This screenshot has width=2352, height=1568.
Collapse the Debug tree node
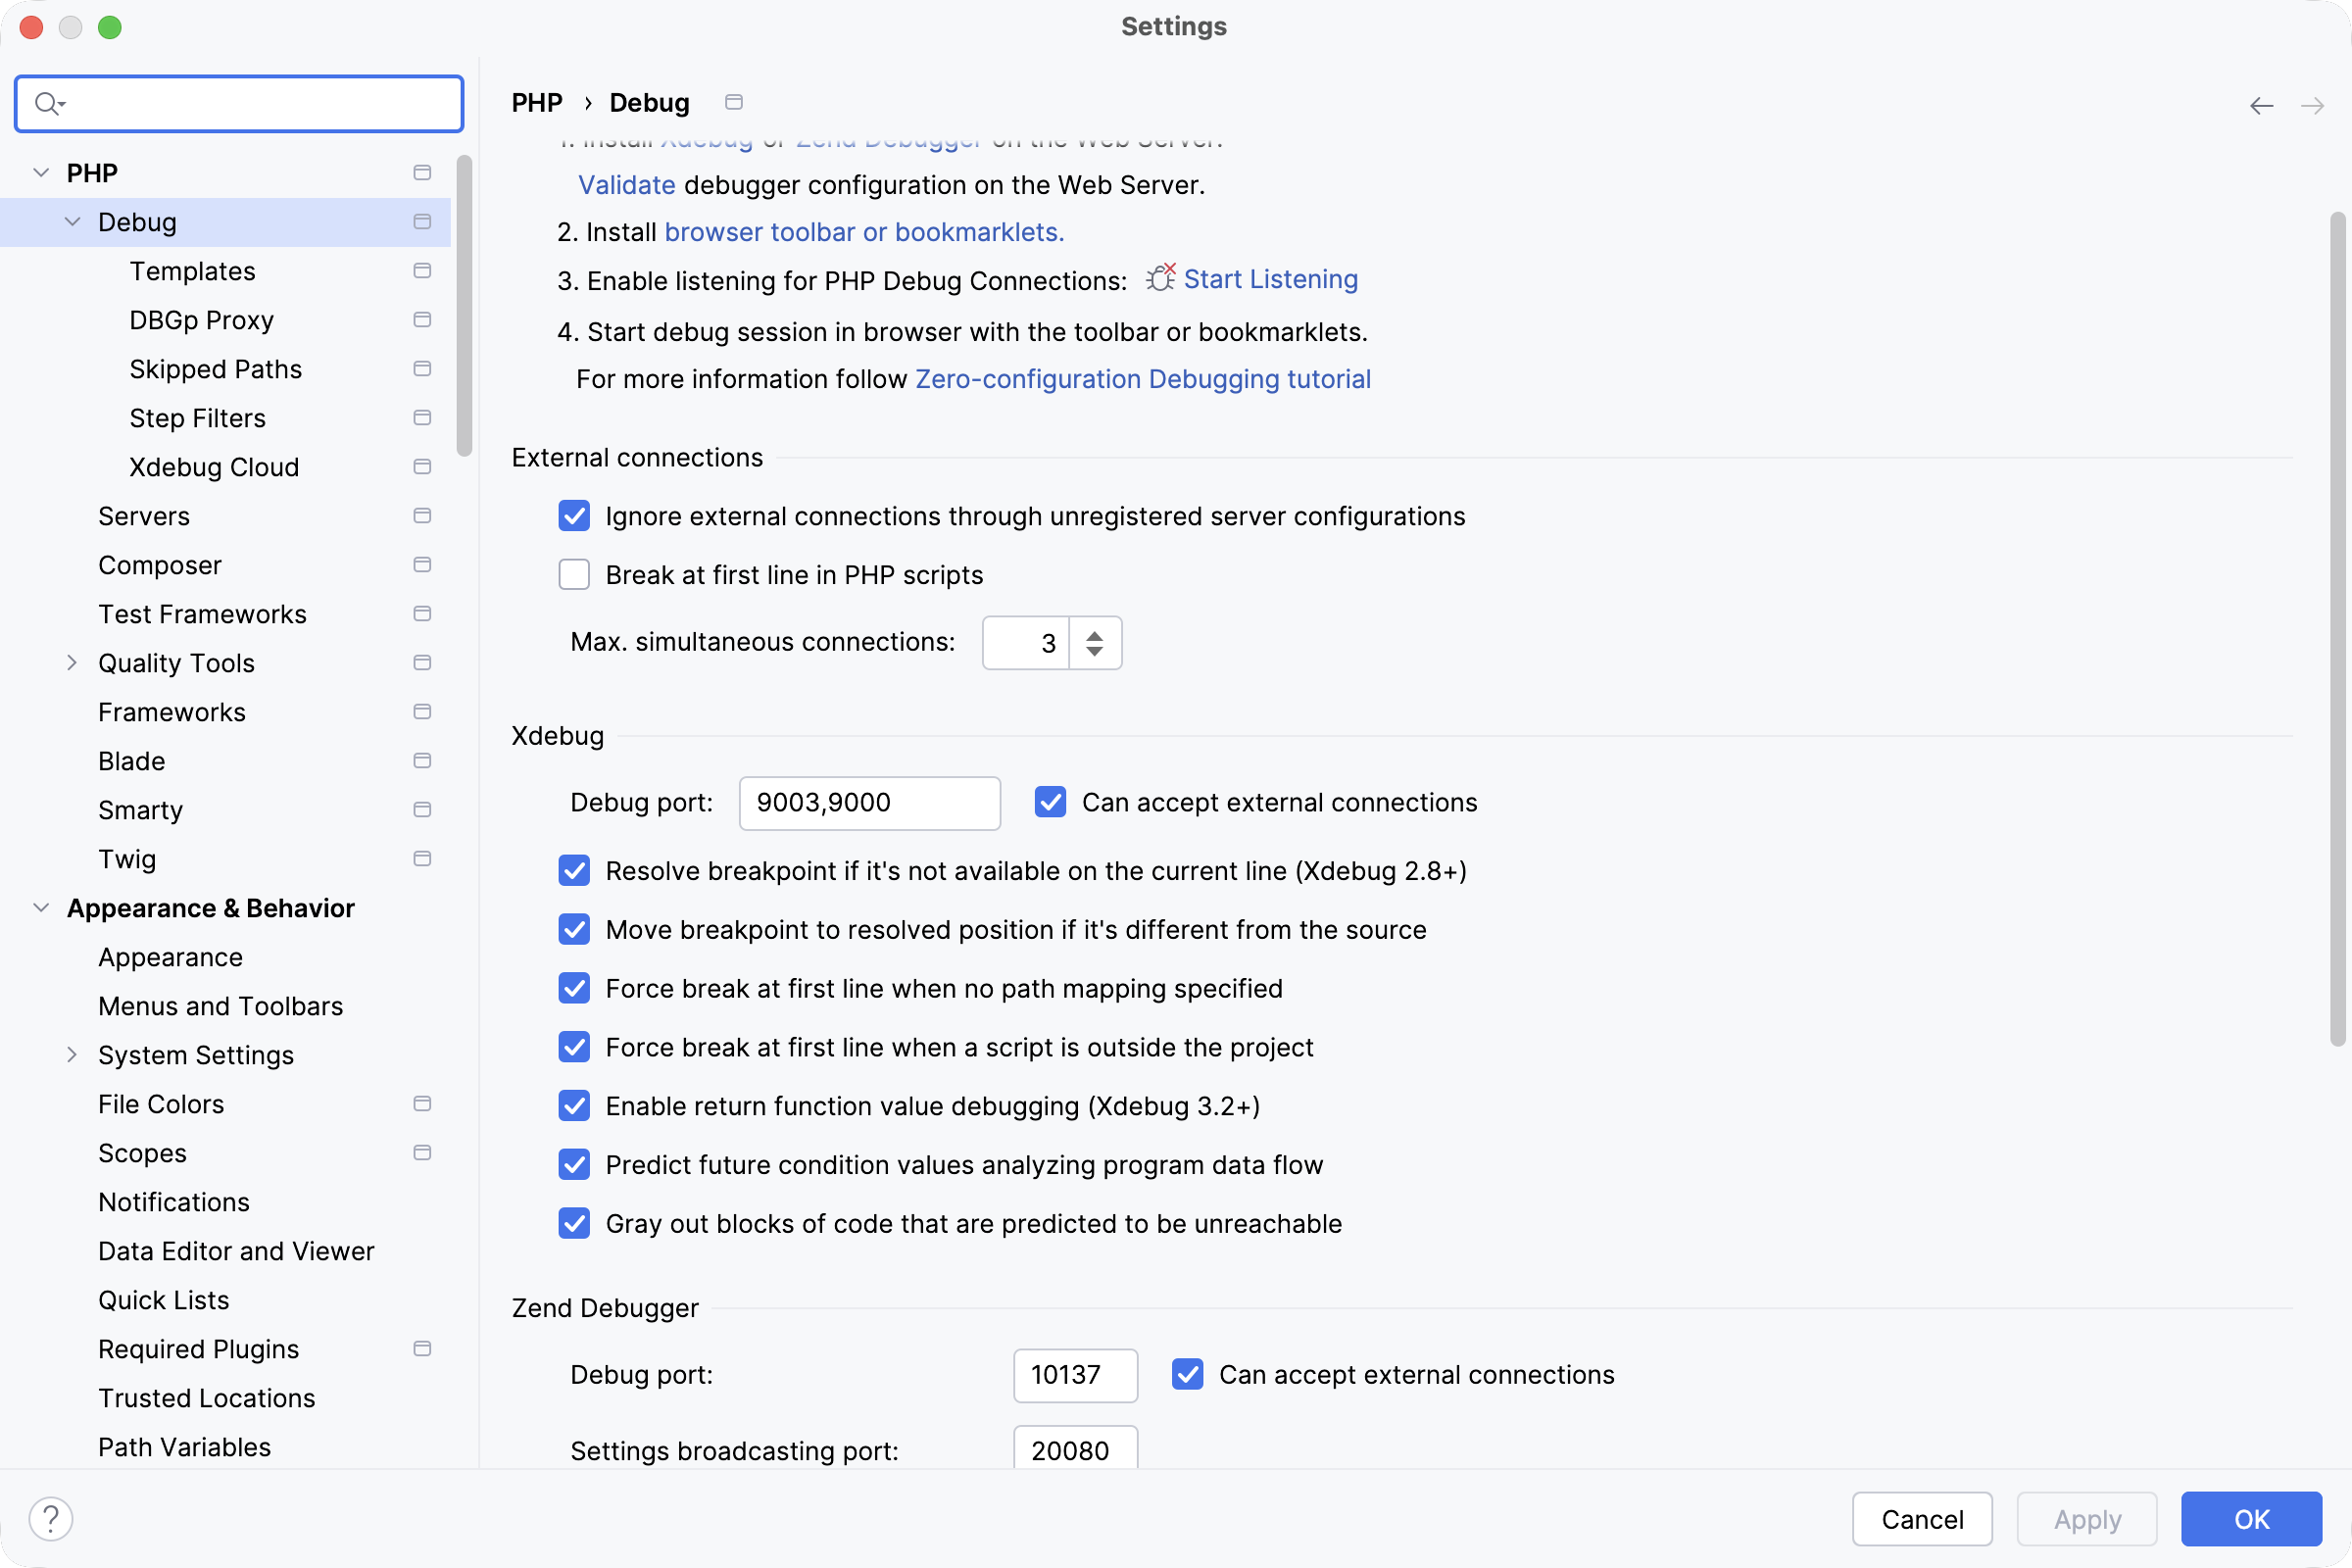click(72, 221)
